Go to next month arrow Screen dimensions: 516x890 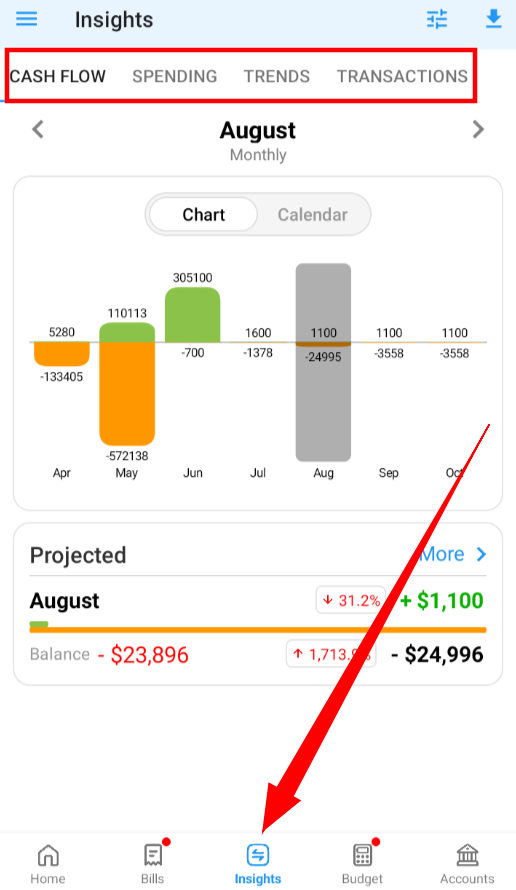(x=478, y=129)
